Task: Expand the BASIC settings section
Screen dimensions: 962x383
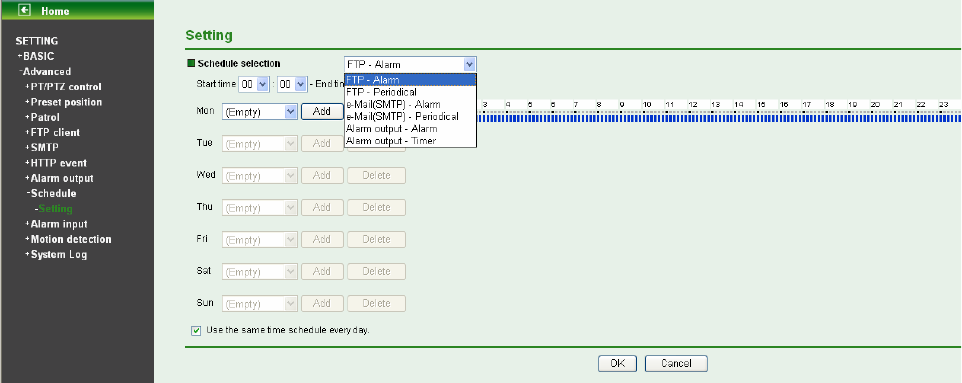Action: (x=38, y=56)
